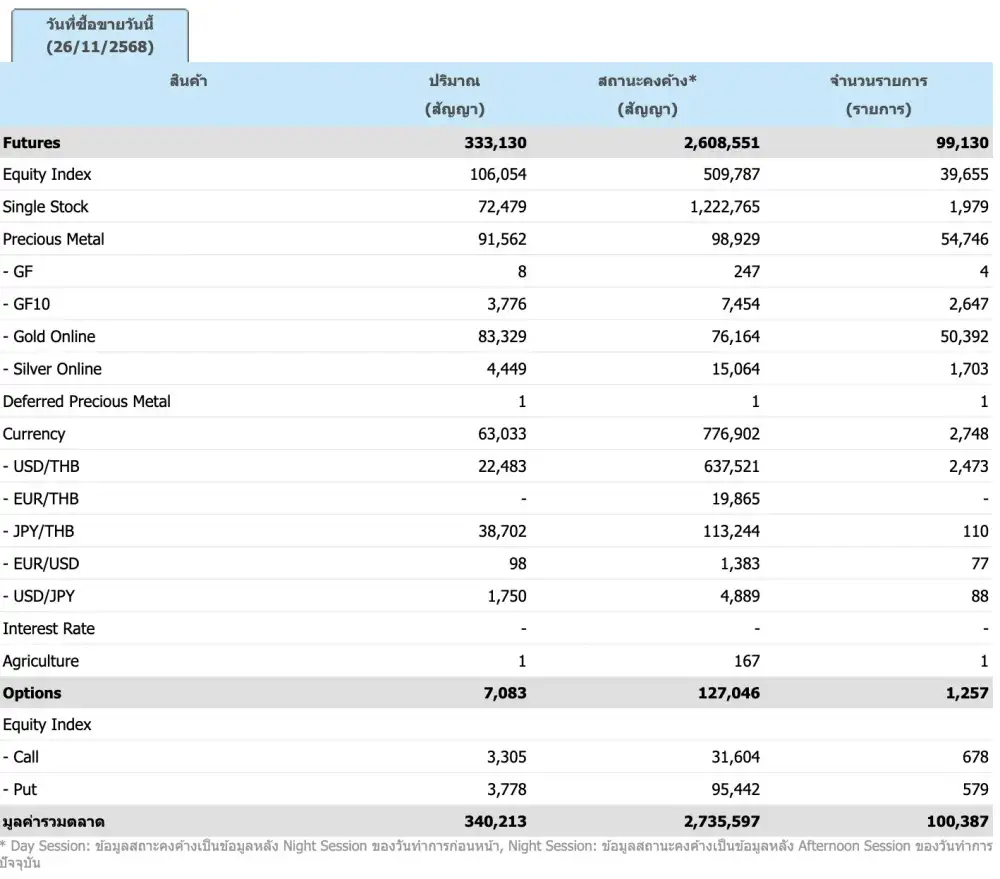Click the Equity Index label under Futures
The width and height of the screenshot is (1000, 879).
click(47, 175)
